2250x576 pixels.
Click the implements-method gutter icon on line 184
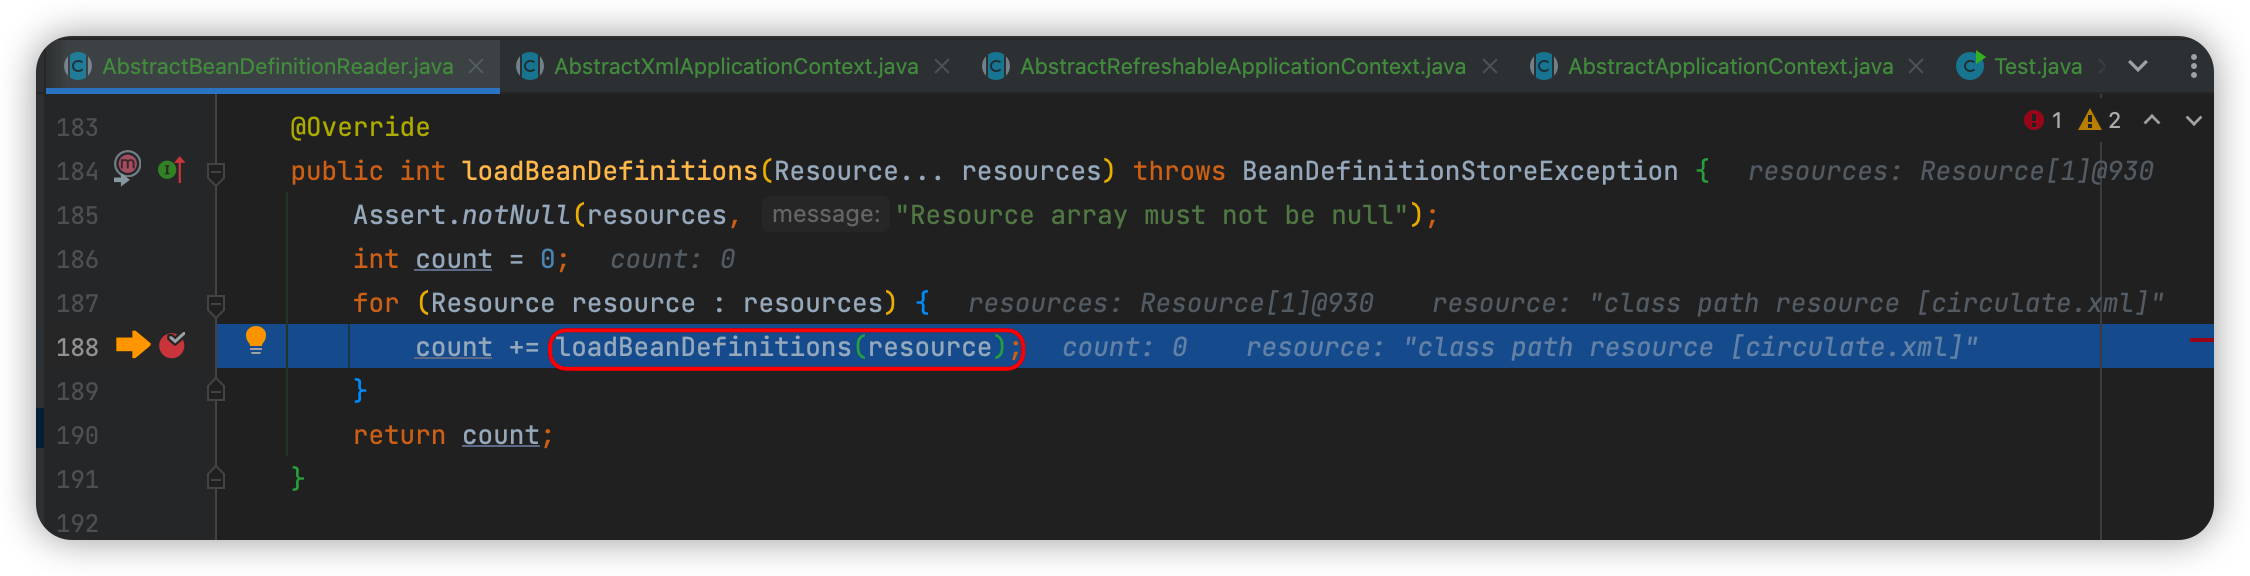172,170
